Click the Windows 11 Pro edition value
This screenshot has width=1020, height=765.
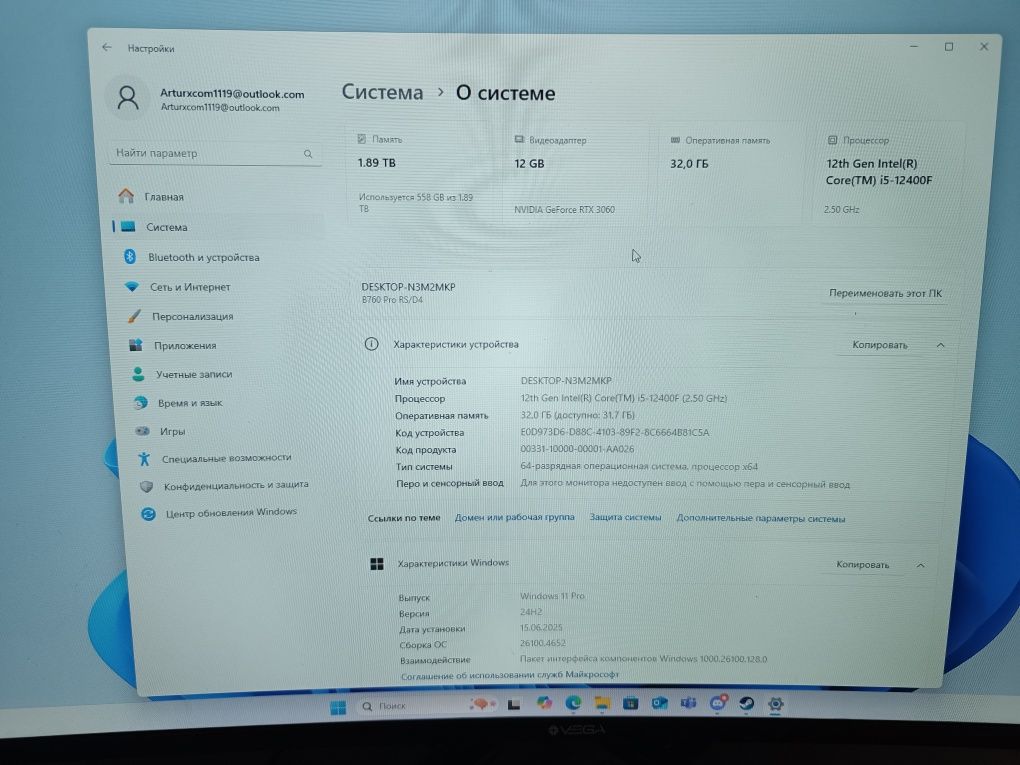(x=552, y=596)
